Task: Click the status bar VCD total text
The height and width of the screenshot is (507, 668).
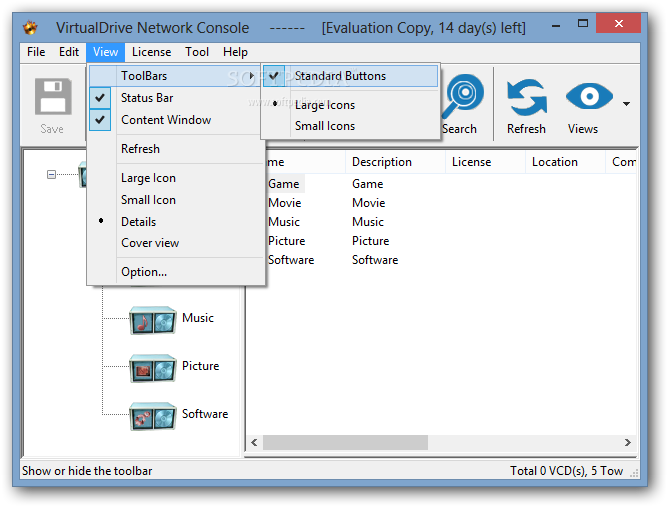Action: [567, 471]
